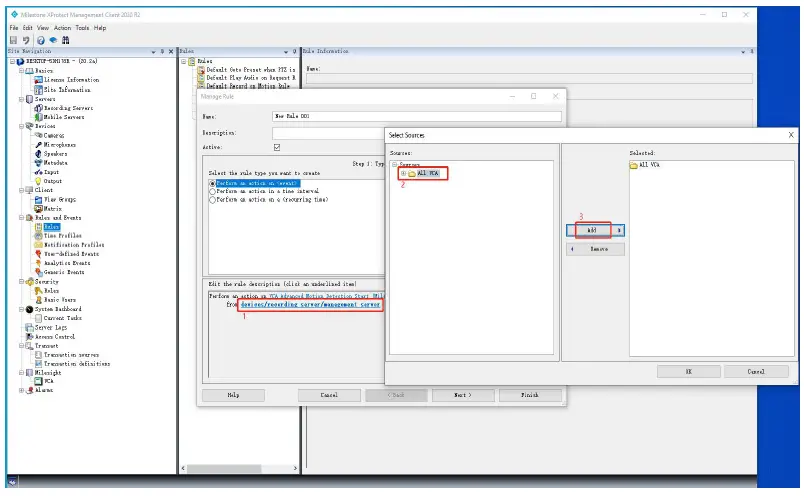Select Transaction sources under Transact

point(71,354)
